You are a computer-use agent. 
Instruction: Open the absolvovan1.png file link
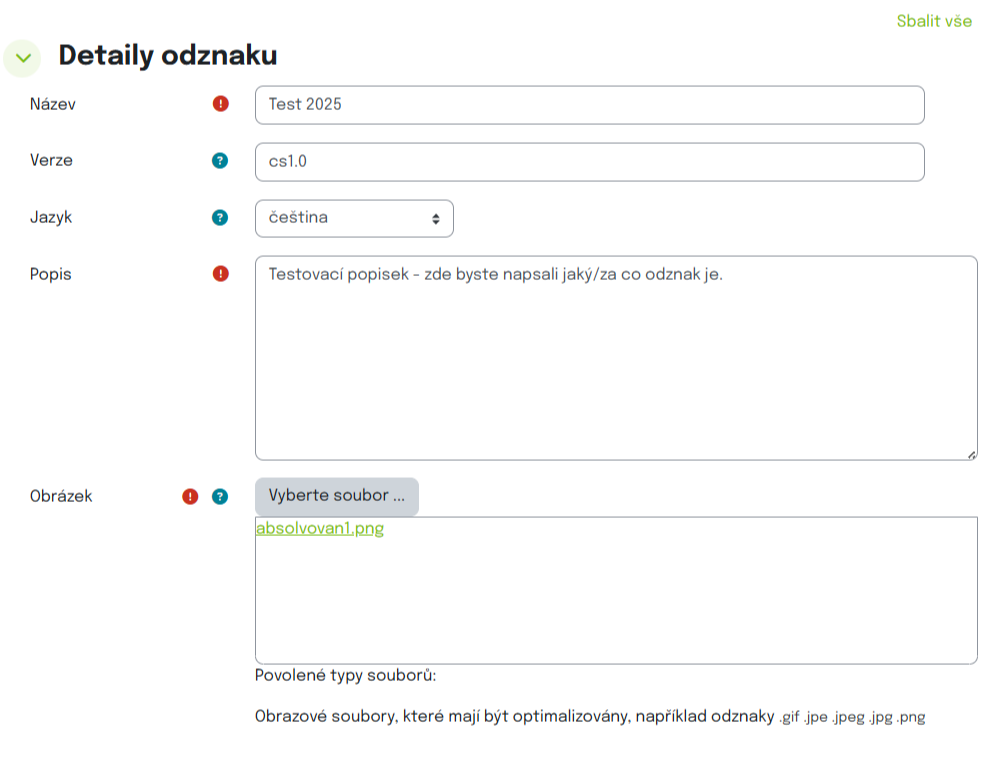click(x=320, y=529)
